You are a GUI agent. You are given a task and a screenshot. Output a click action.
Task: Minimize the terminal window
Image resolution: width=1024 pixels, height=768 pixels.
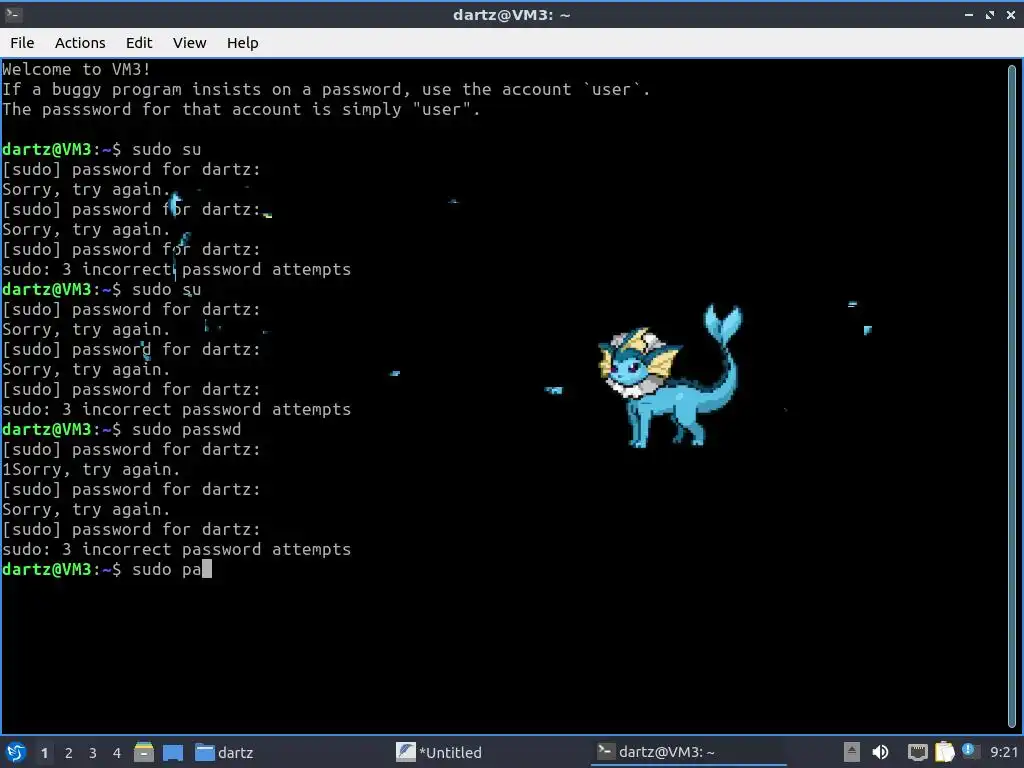(x=969, y=14)
